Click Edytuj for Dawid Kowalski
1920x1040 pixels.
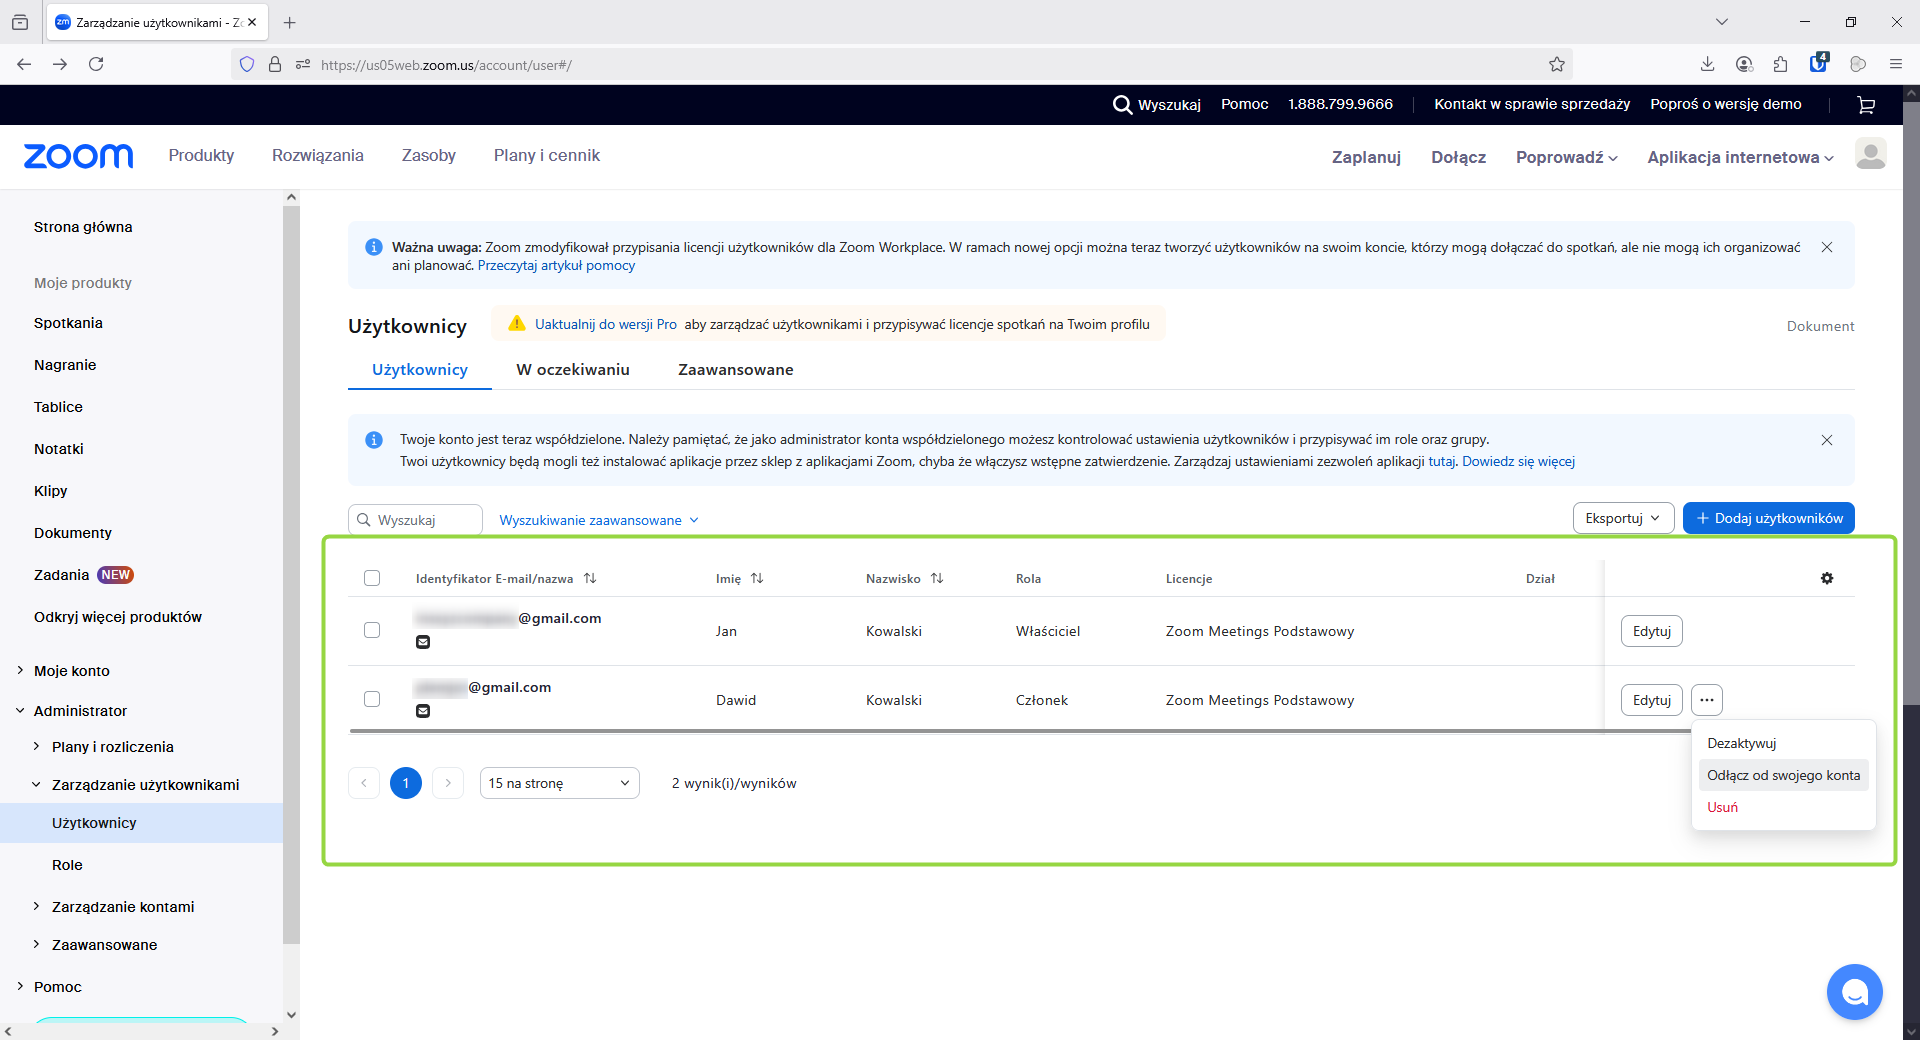(1652, 700)
